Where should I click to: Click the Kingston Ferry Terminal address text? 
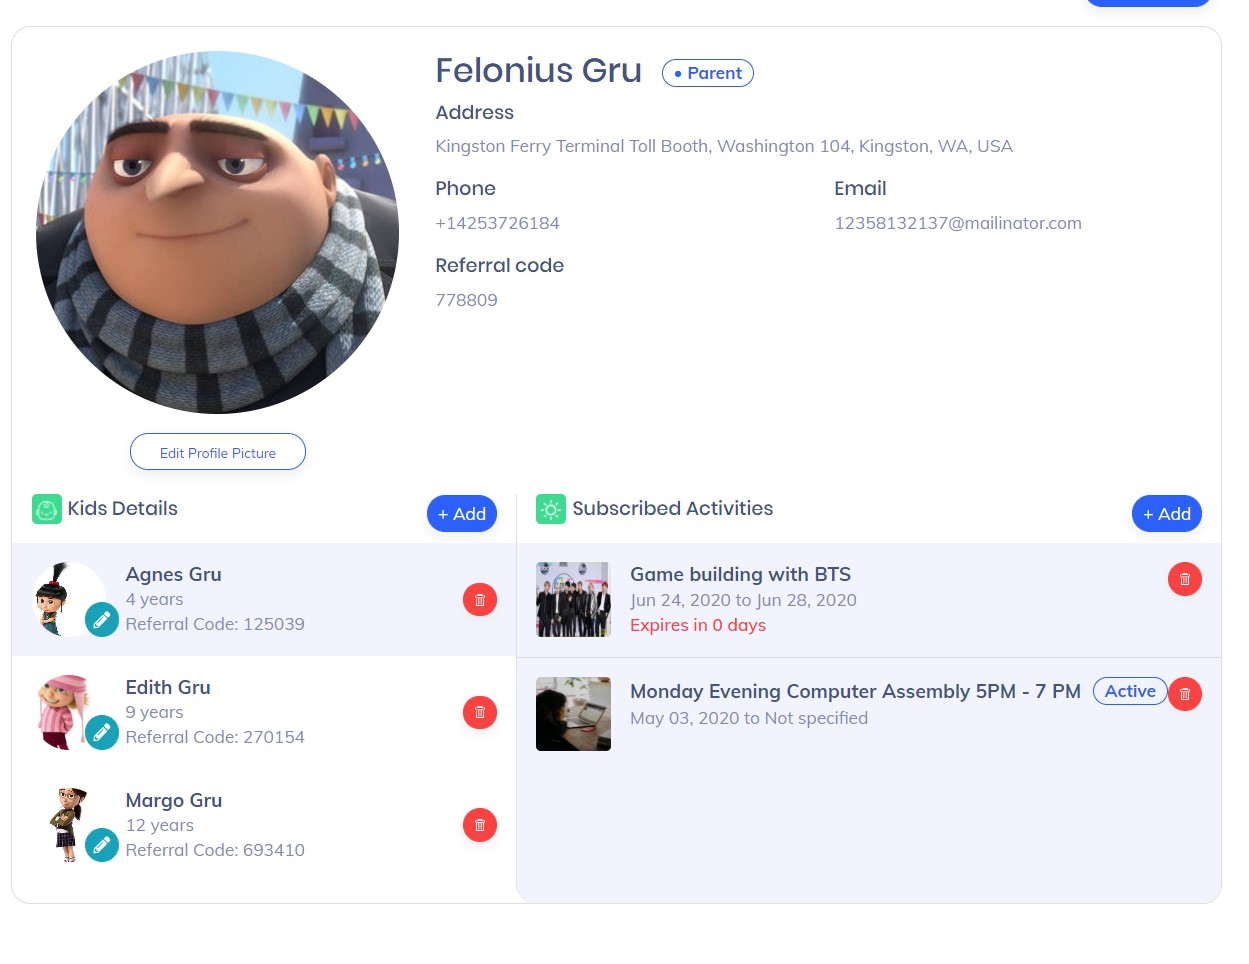click(724, 146)
